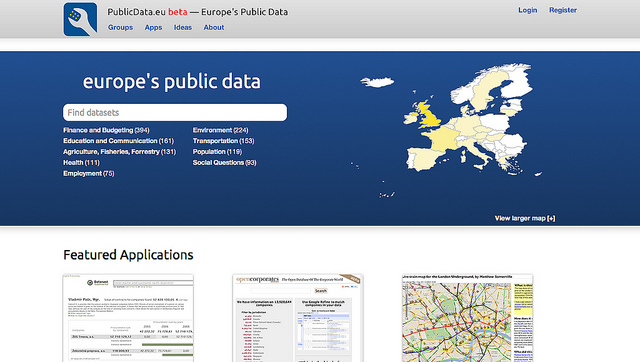This screenshot has height=362, width=640.
Task: Select Italy on the Europe map
Action: (x=478, y=150)
